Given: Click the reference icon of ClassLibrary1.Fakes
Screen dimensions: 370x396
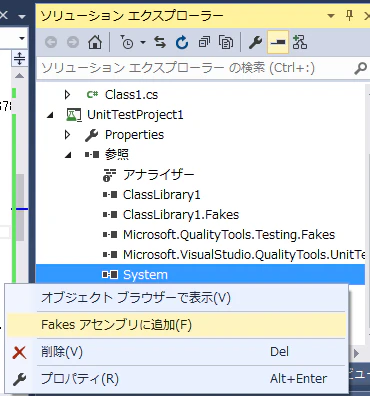Looking at the screenshot, I should tap(110, 215).
